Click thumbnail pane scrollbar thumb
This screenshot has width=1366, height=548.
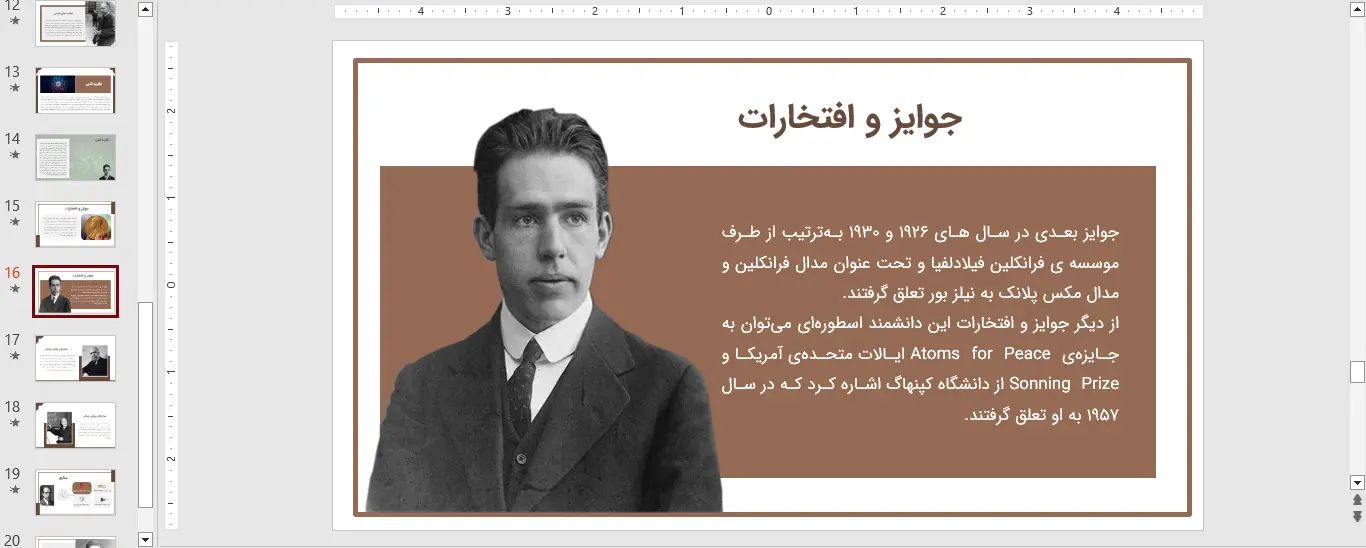coord(145,405)
